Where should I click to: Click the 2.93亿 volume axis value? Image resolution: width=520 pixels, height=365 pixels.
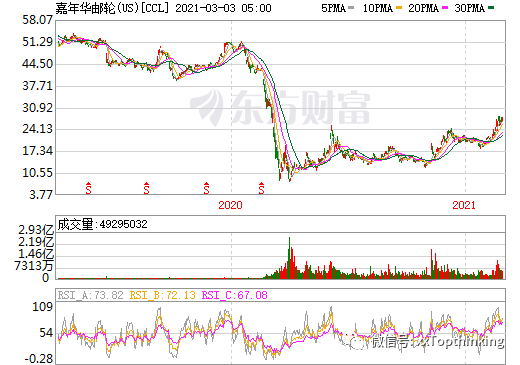click(36, 230)
